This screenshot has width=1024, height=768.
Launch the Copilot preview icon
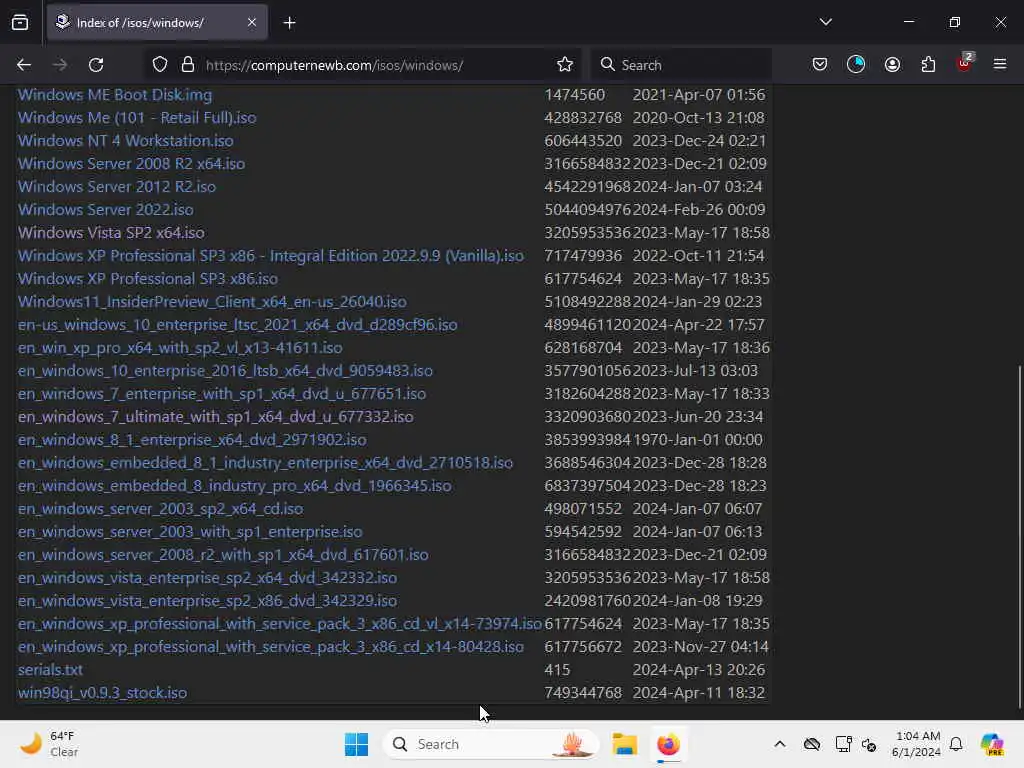992,744
